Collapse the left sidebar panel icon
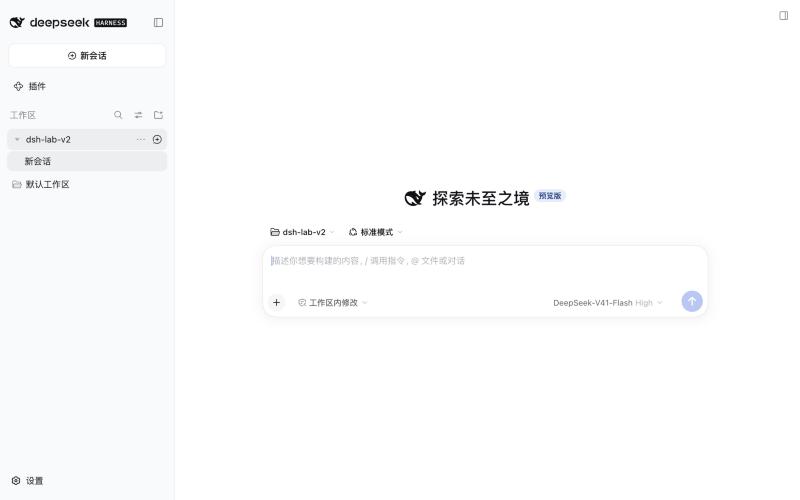 point(158,22)
